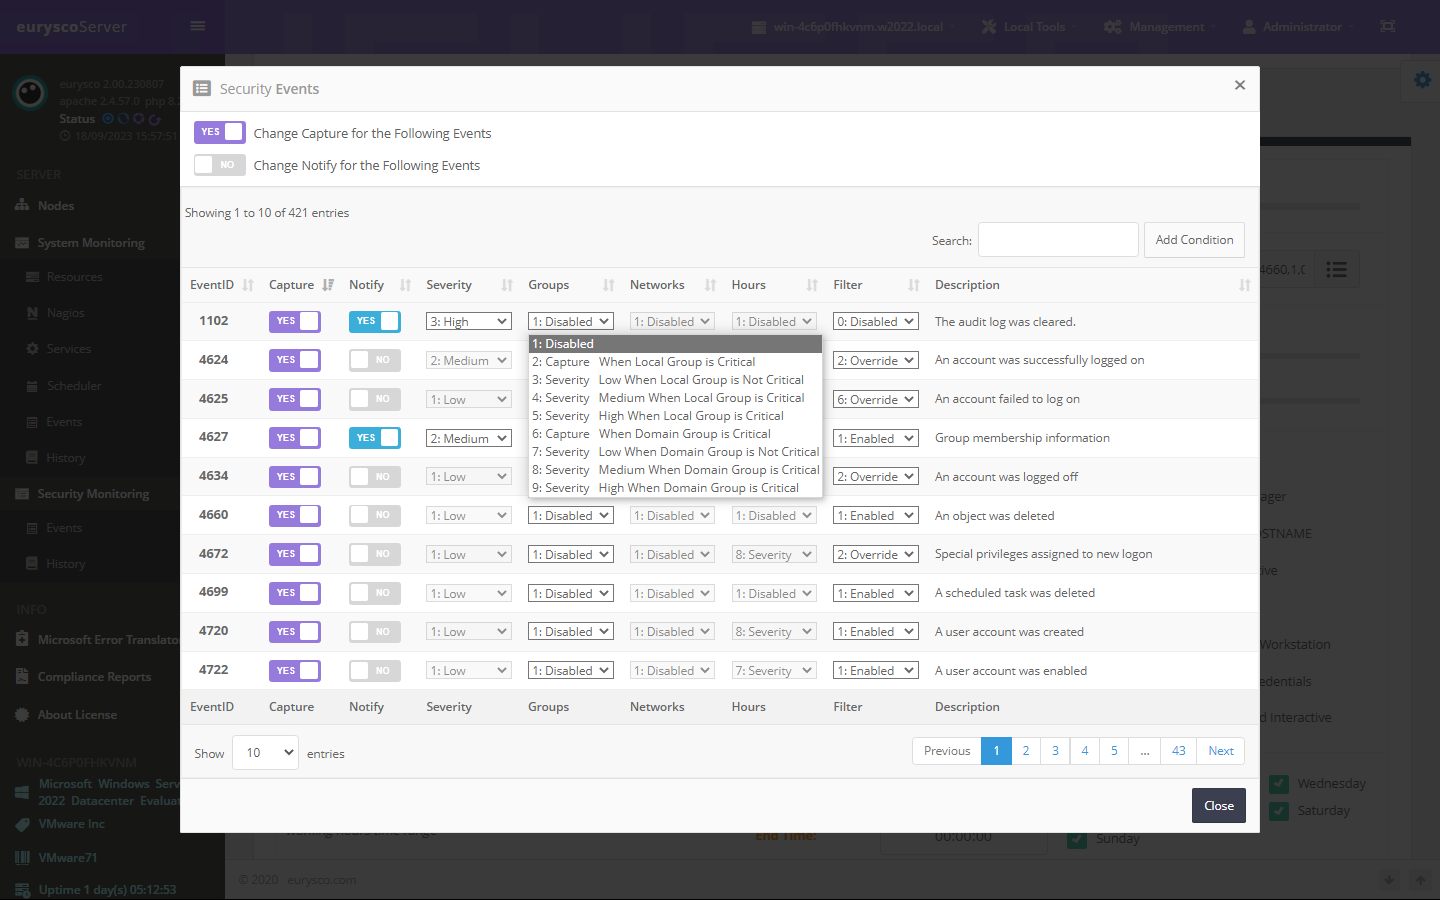Open Administrator user menu

pos(1297,27)
